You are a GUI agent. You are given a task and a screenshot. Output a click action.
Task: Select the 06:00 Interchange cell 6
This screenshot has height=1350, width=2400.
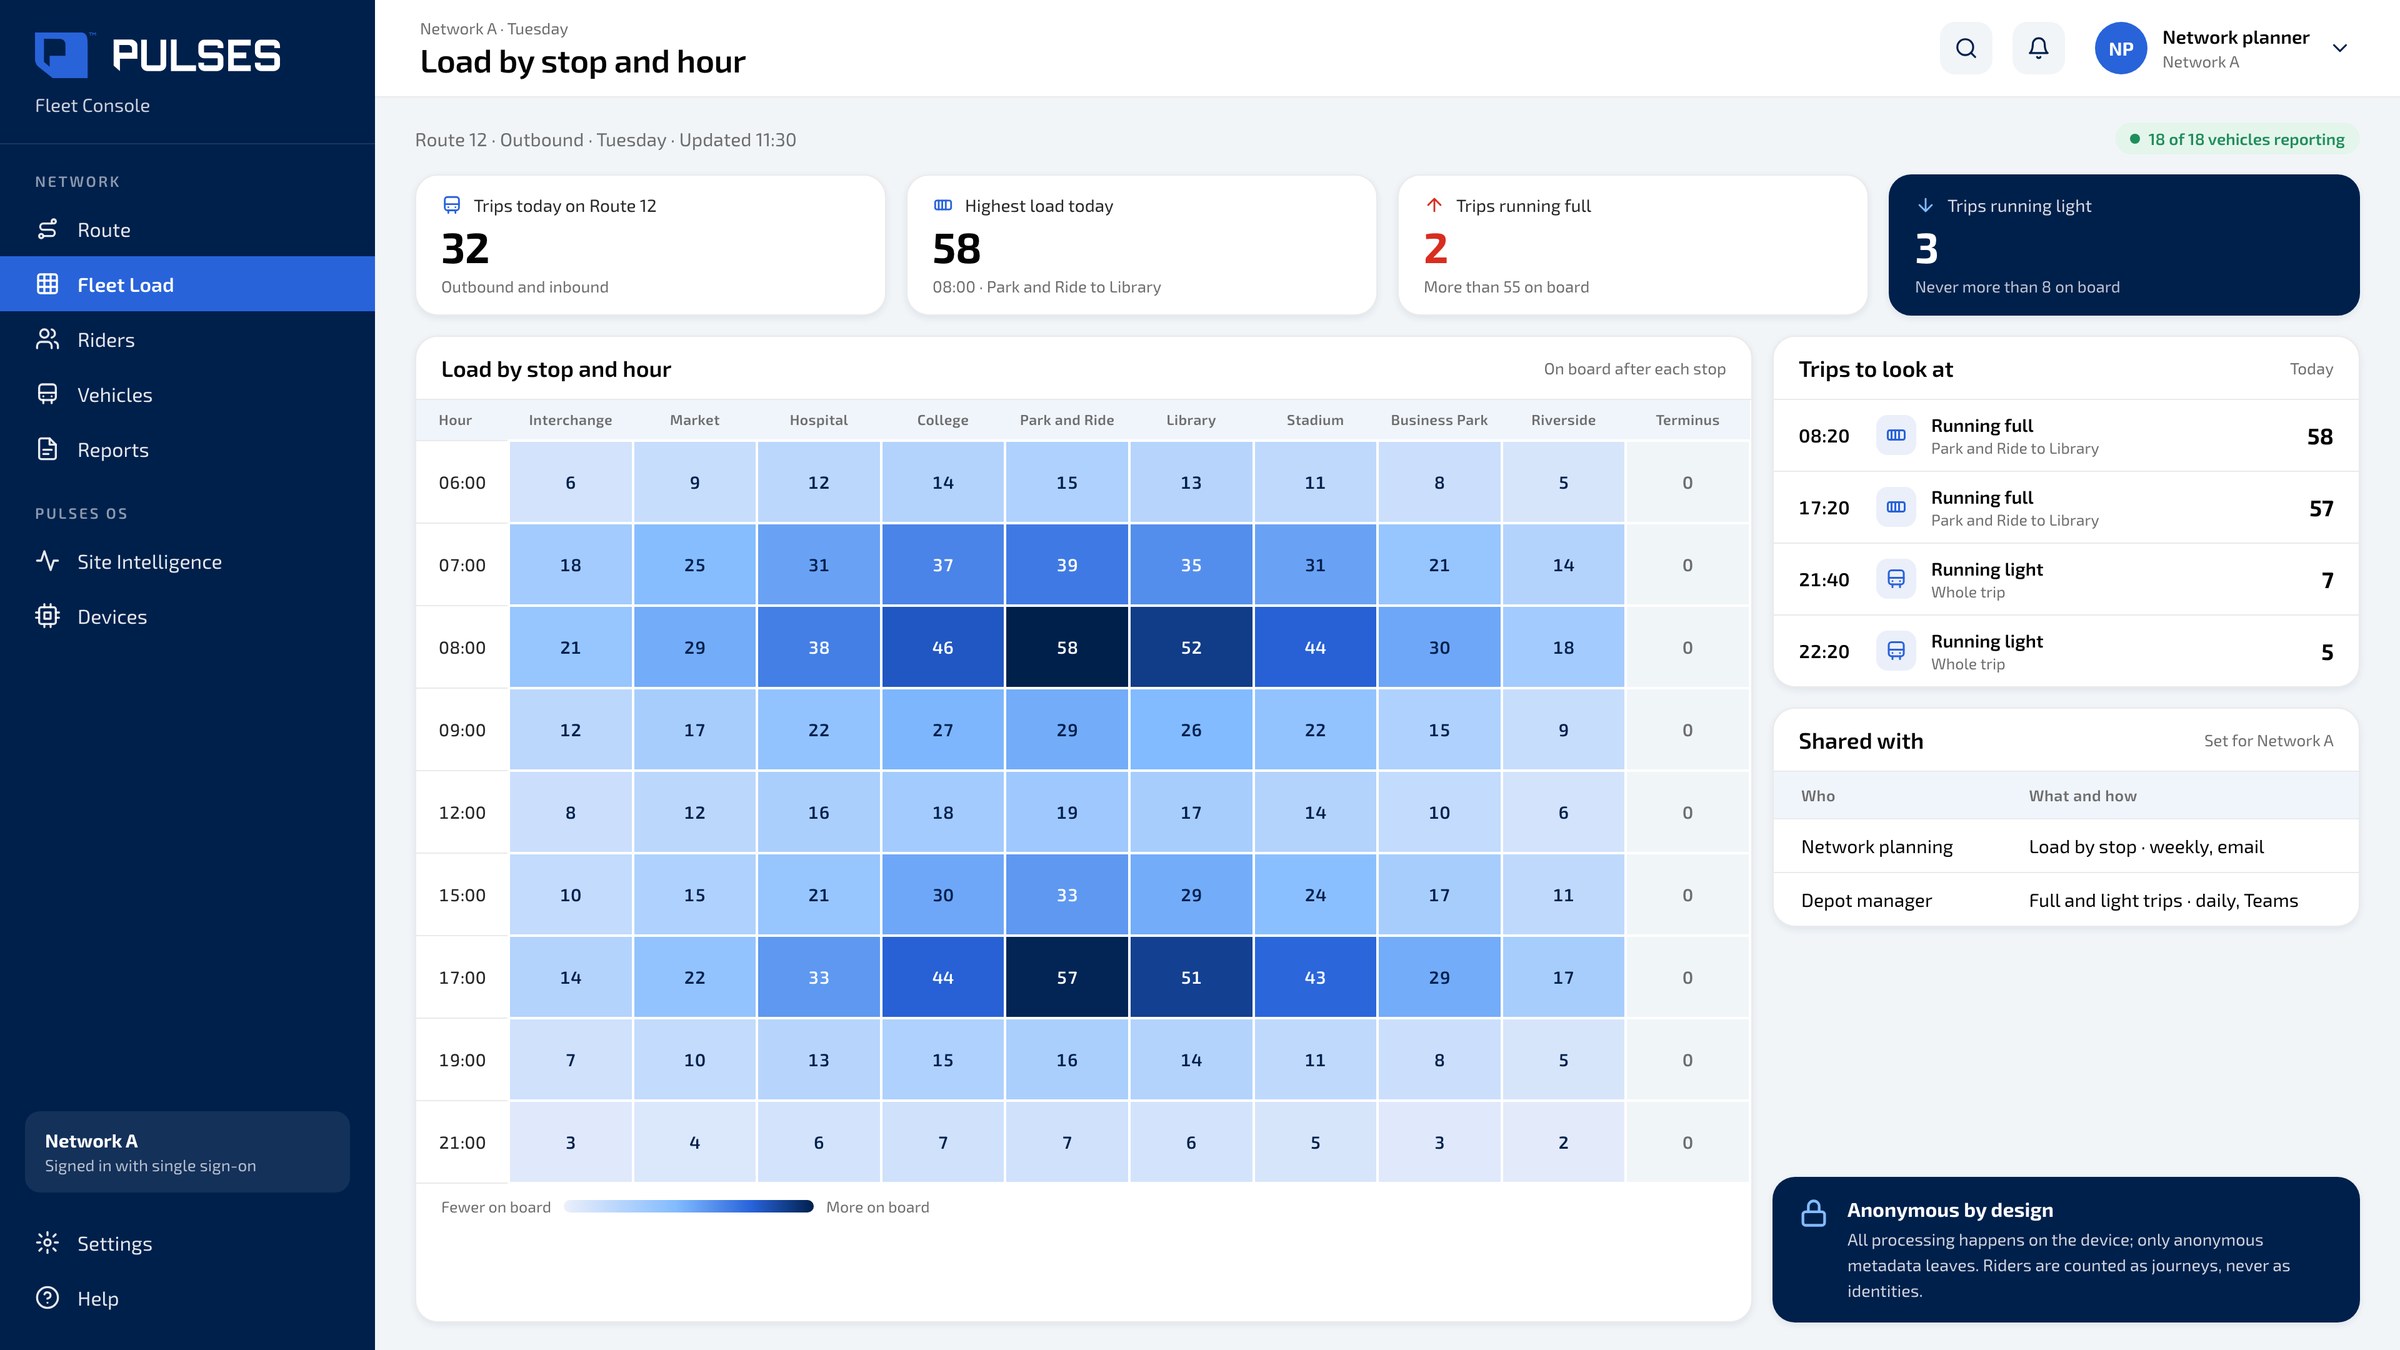coord(570,483)
